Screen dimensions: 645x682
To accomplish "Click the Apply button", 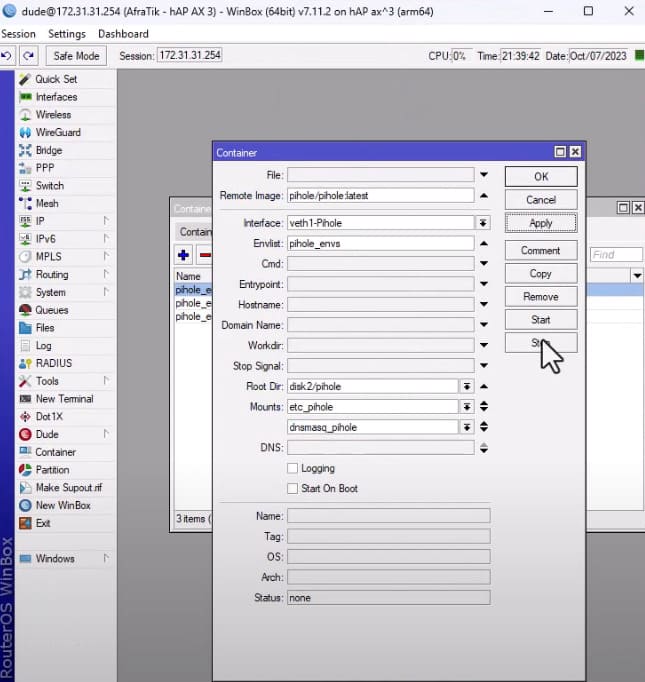I will [541, 223].
